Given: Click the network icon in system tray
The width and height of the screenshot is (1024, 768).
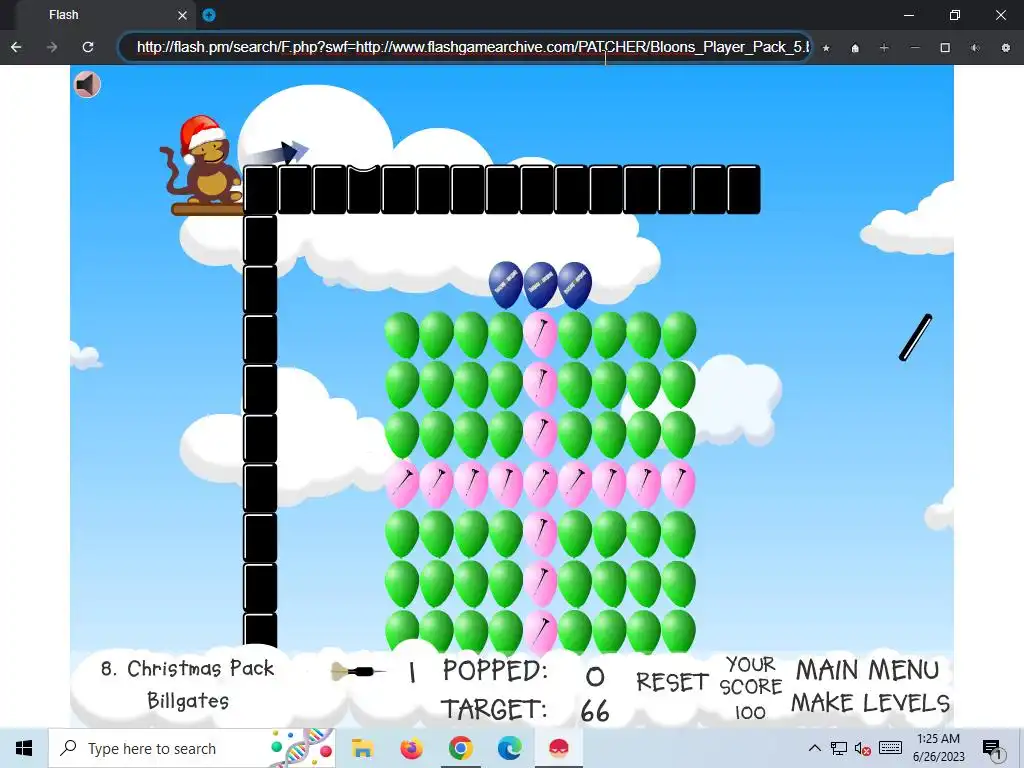Looking at the screenshot, I should click(x=839, y=748).
